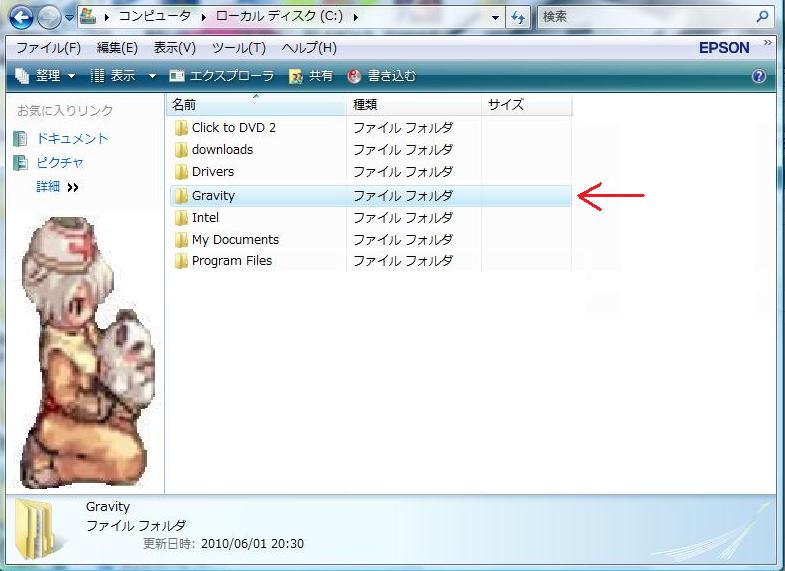The width and height of the screenshot is (785, 571).
Task: Click the folder icon of Program Files
Action: click(181, 261)
